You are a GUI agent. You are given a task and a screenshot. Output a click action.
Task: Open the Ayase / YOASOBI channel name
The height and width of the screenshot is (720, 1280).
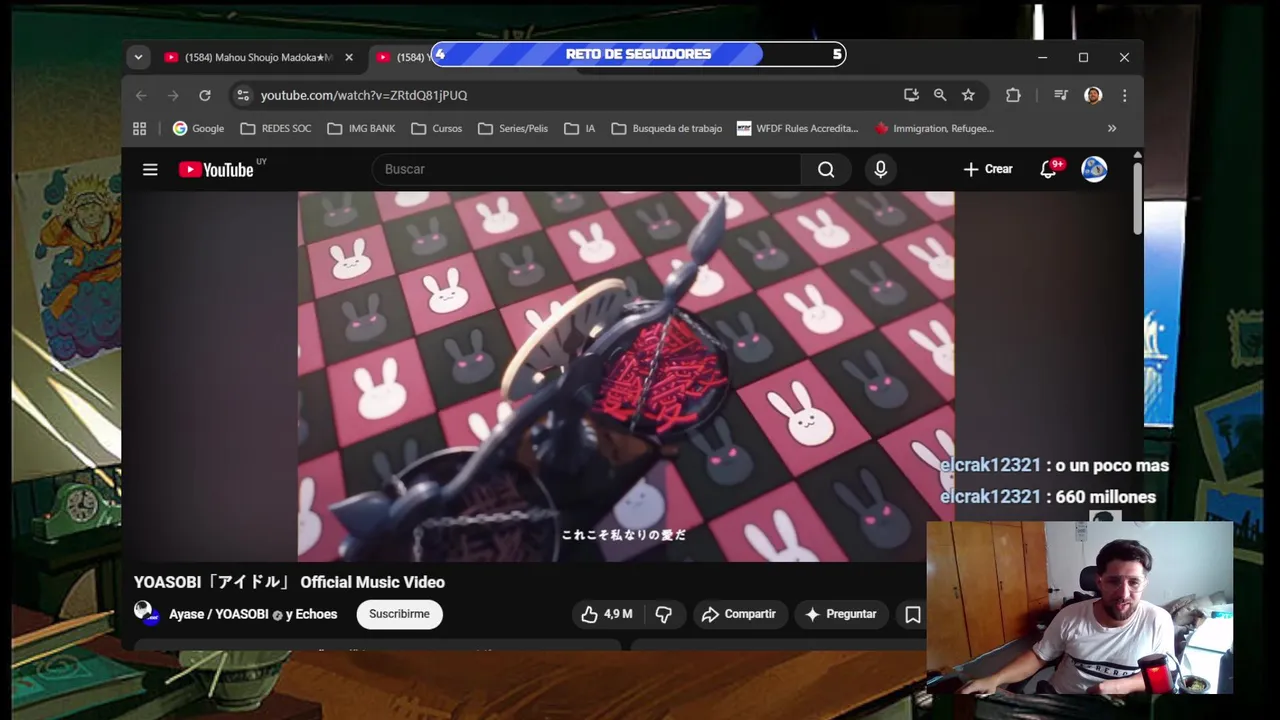(x=219, y=614)
